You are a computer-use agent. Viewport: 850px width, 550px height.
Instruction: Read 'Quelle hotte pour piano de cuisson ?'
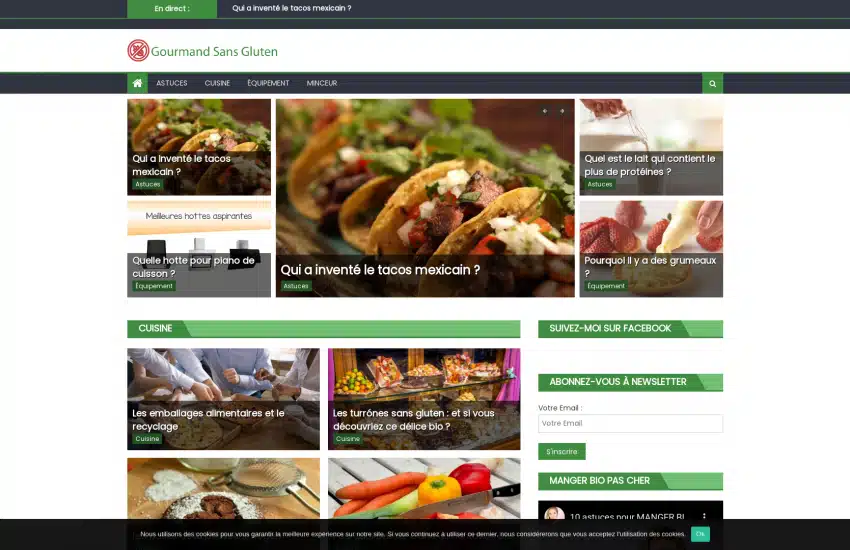click(193, 266)
